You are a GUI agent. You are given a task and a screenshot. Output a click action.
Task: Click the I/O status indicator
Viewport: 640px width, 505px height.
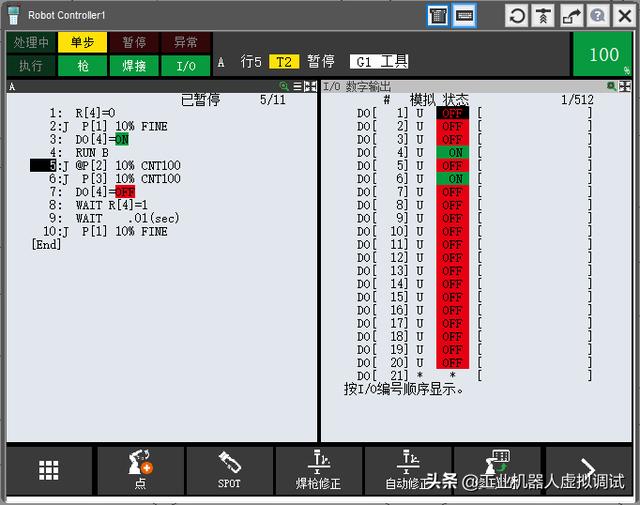tap(186, 65)
